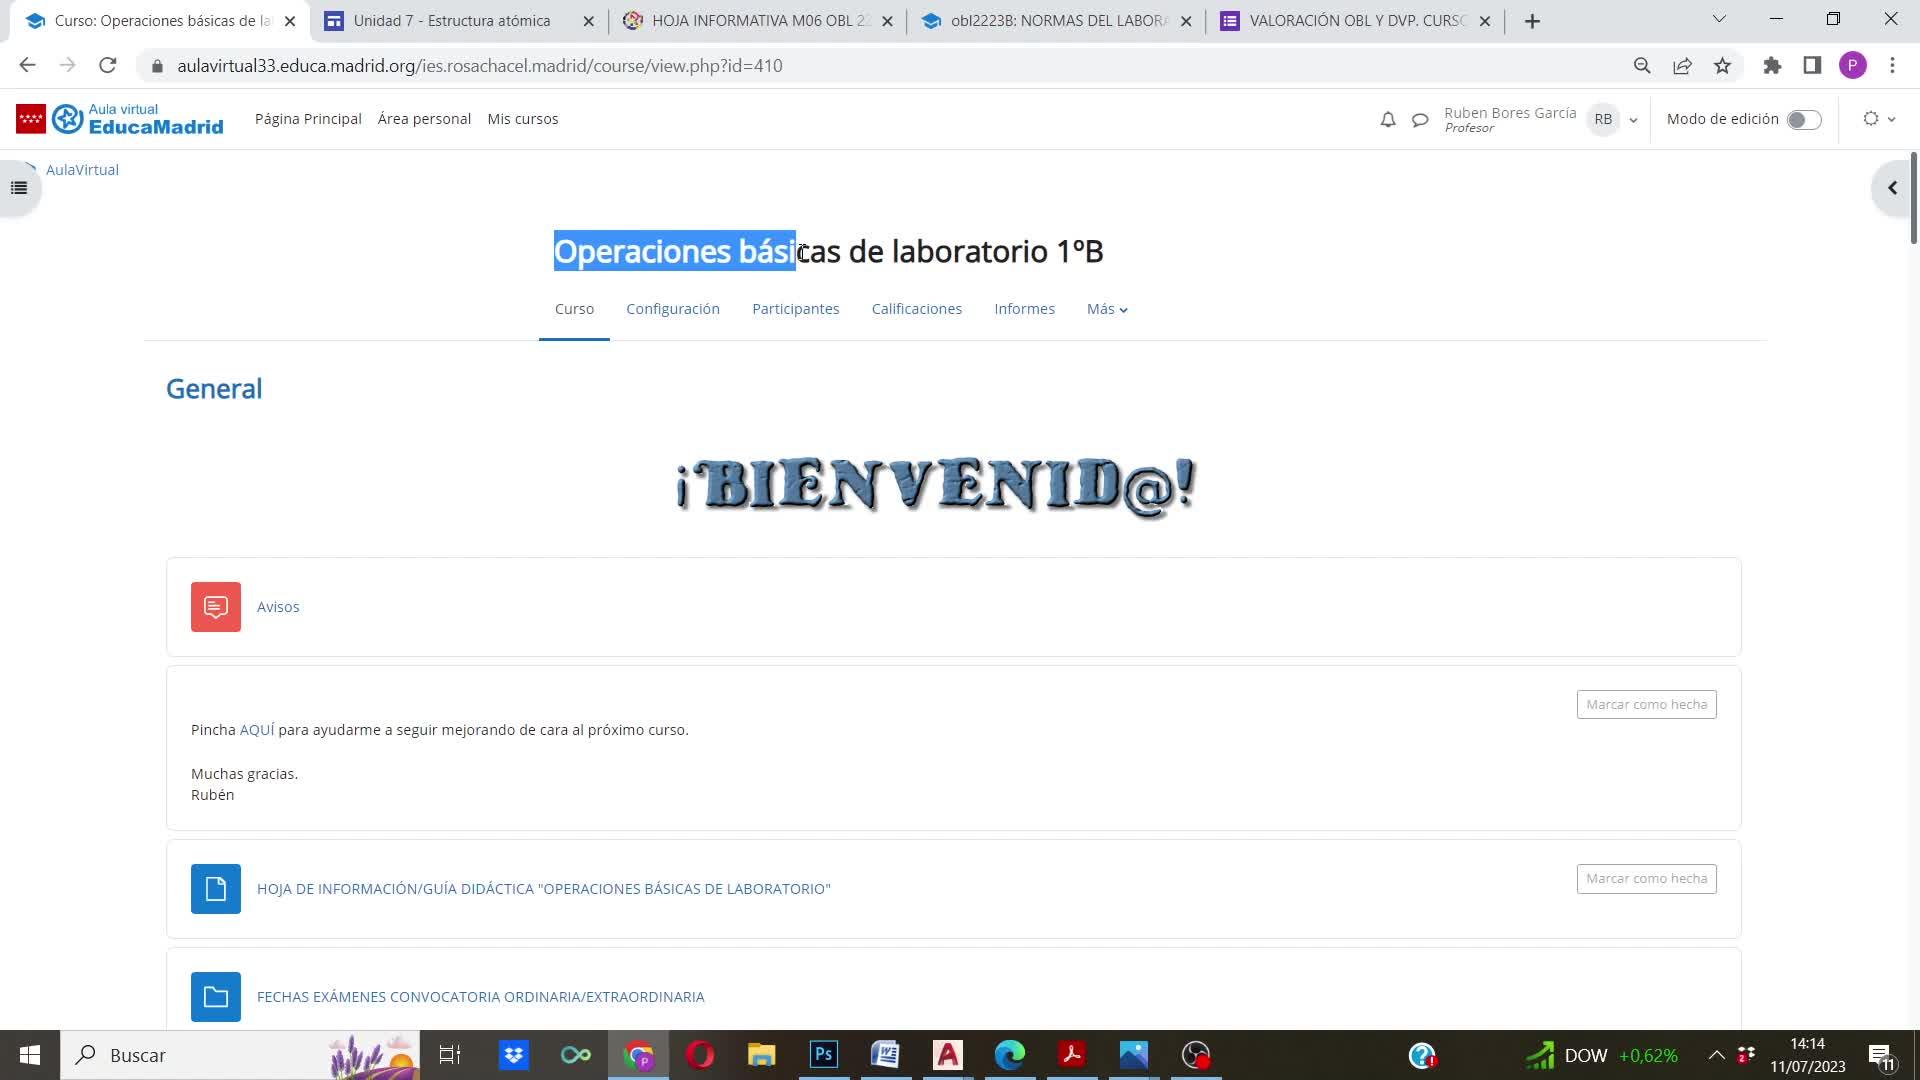Open the user menu beside RB avatar
Screen dimensions: 1920x1080
click(x=1633, y=120)
